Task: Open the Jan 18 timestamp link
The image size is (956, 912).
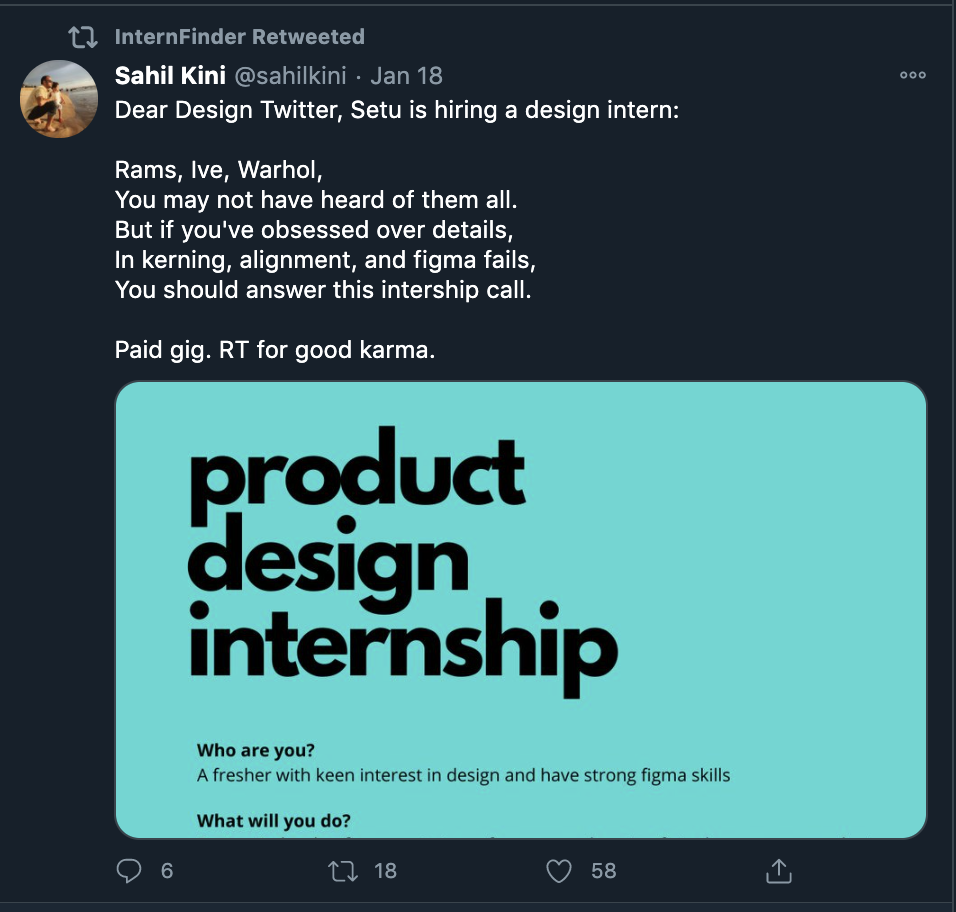Action: (406, 76)
